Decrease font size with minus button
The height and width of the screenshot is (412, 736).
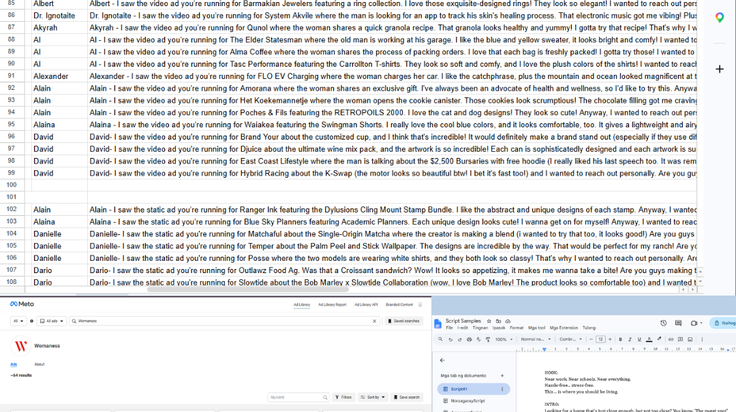click(x=592, y=339)
